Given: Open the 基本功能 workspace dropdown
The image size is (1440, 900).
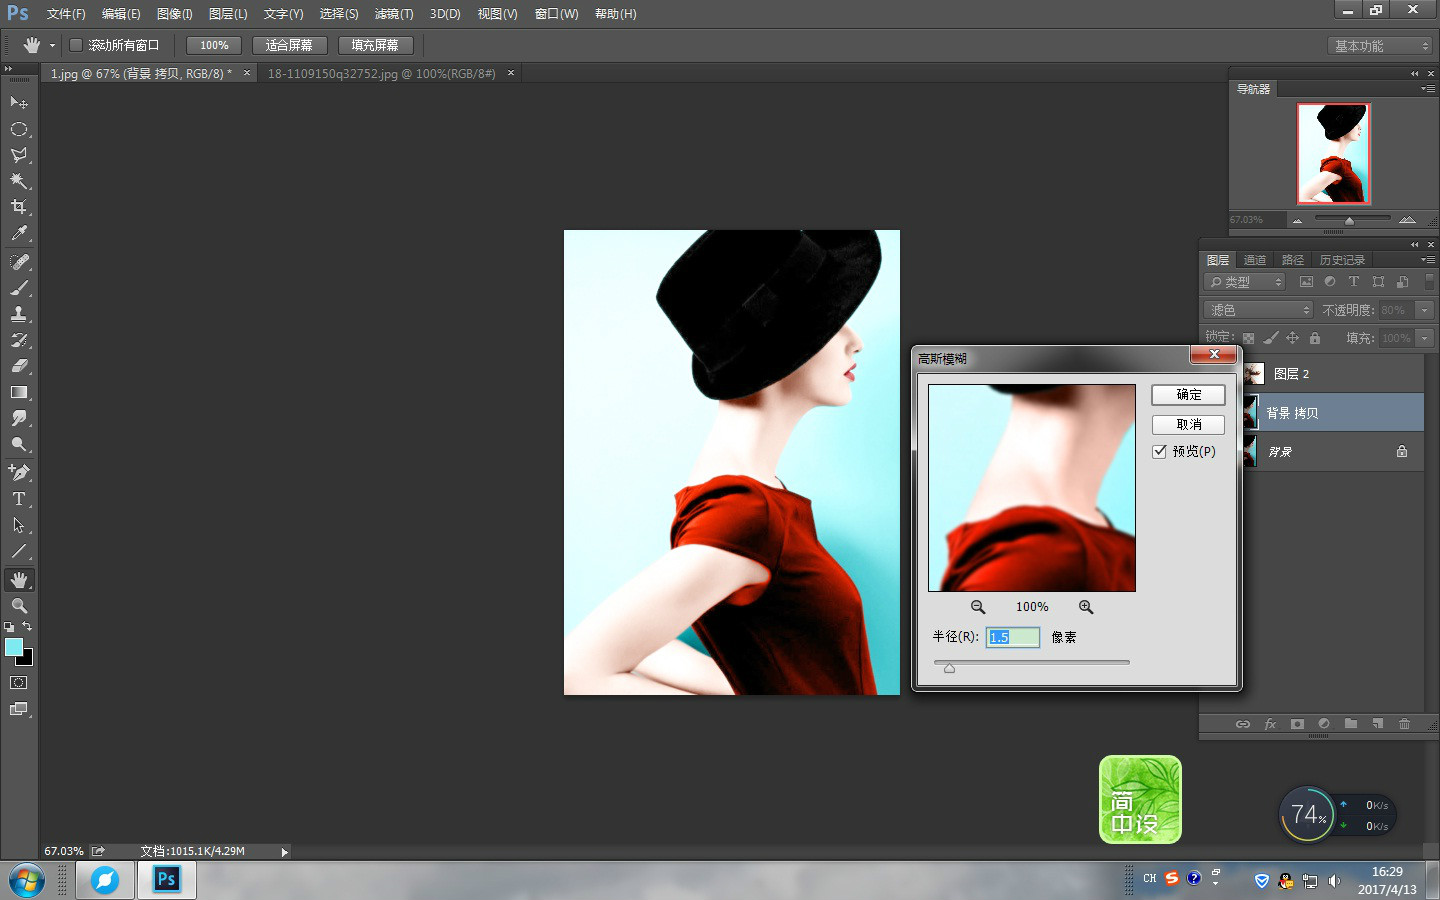Looking at the screenshot, I should pos(1381,46).
